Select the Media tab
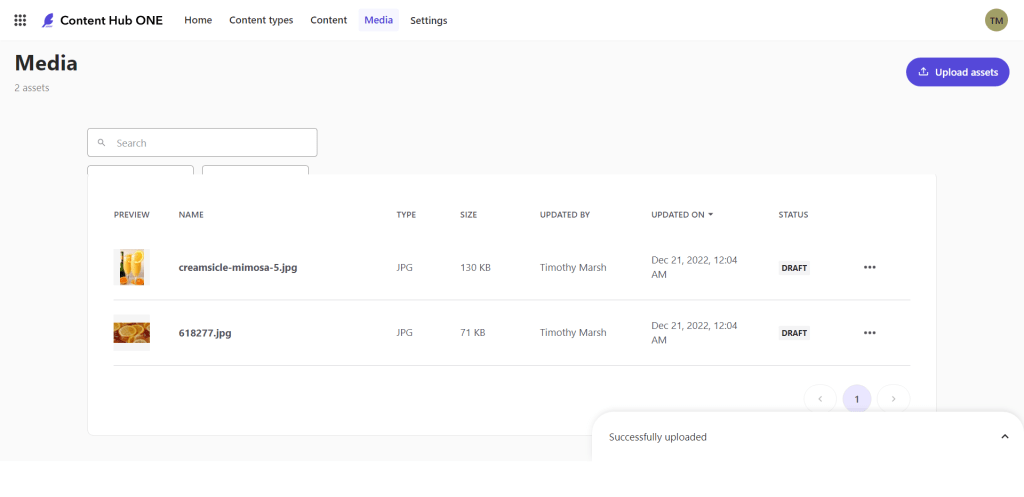The width and height of the screenshot is (1024, 497). pyautogui.click(x=378, y=20)
